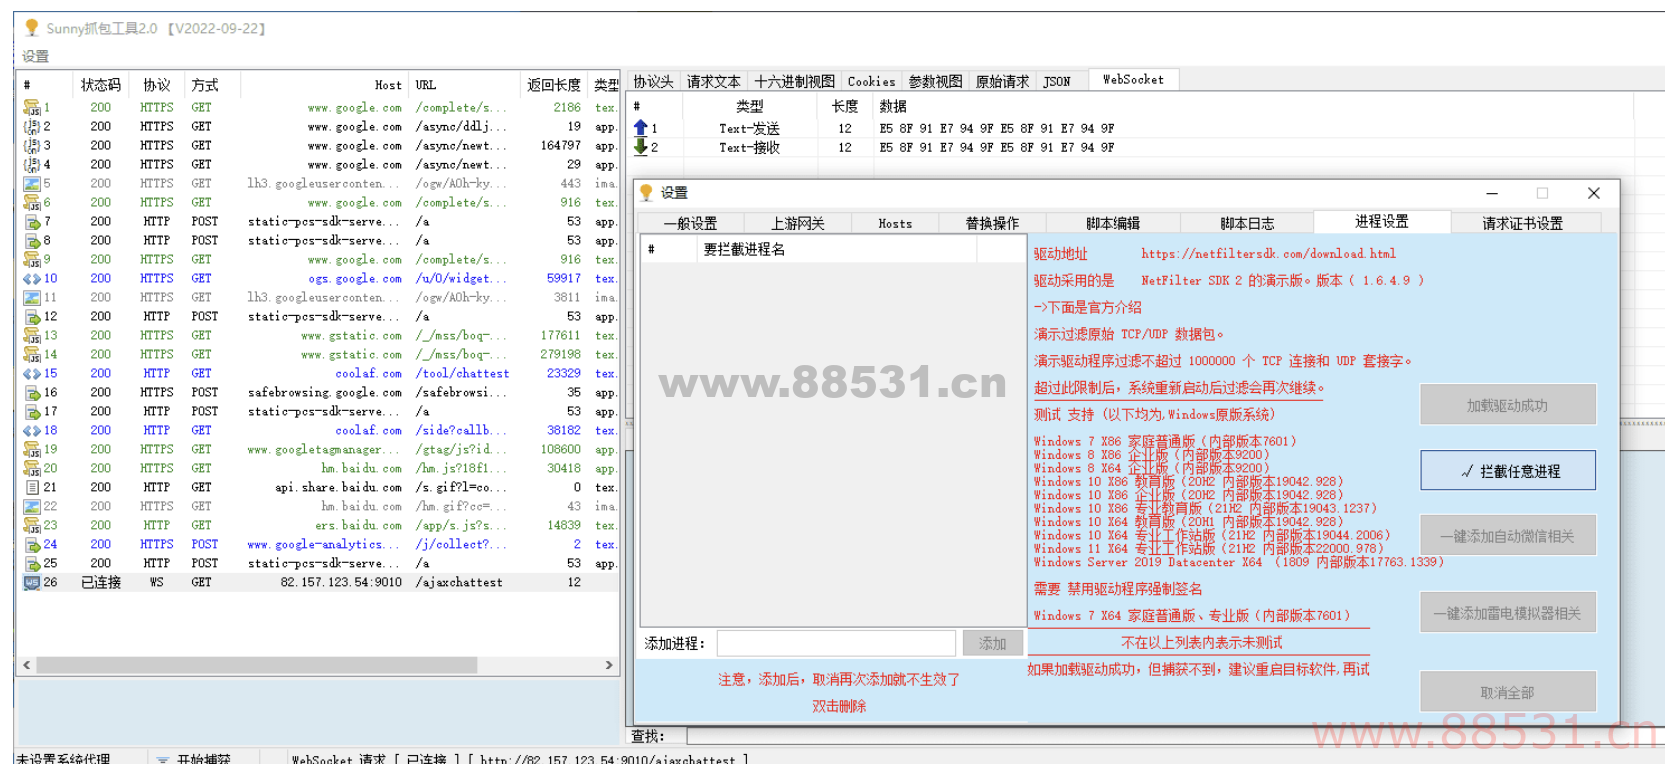The height and width of the screenshot is (764, 1665).
Task: Click request list scrollbar right arrow
Action: coord(608,665)
